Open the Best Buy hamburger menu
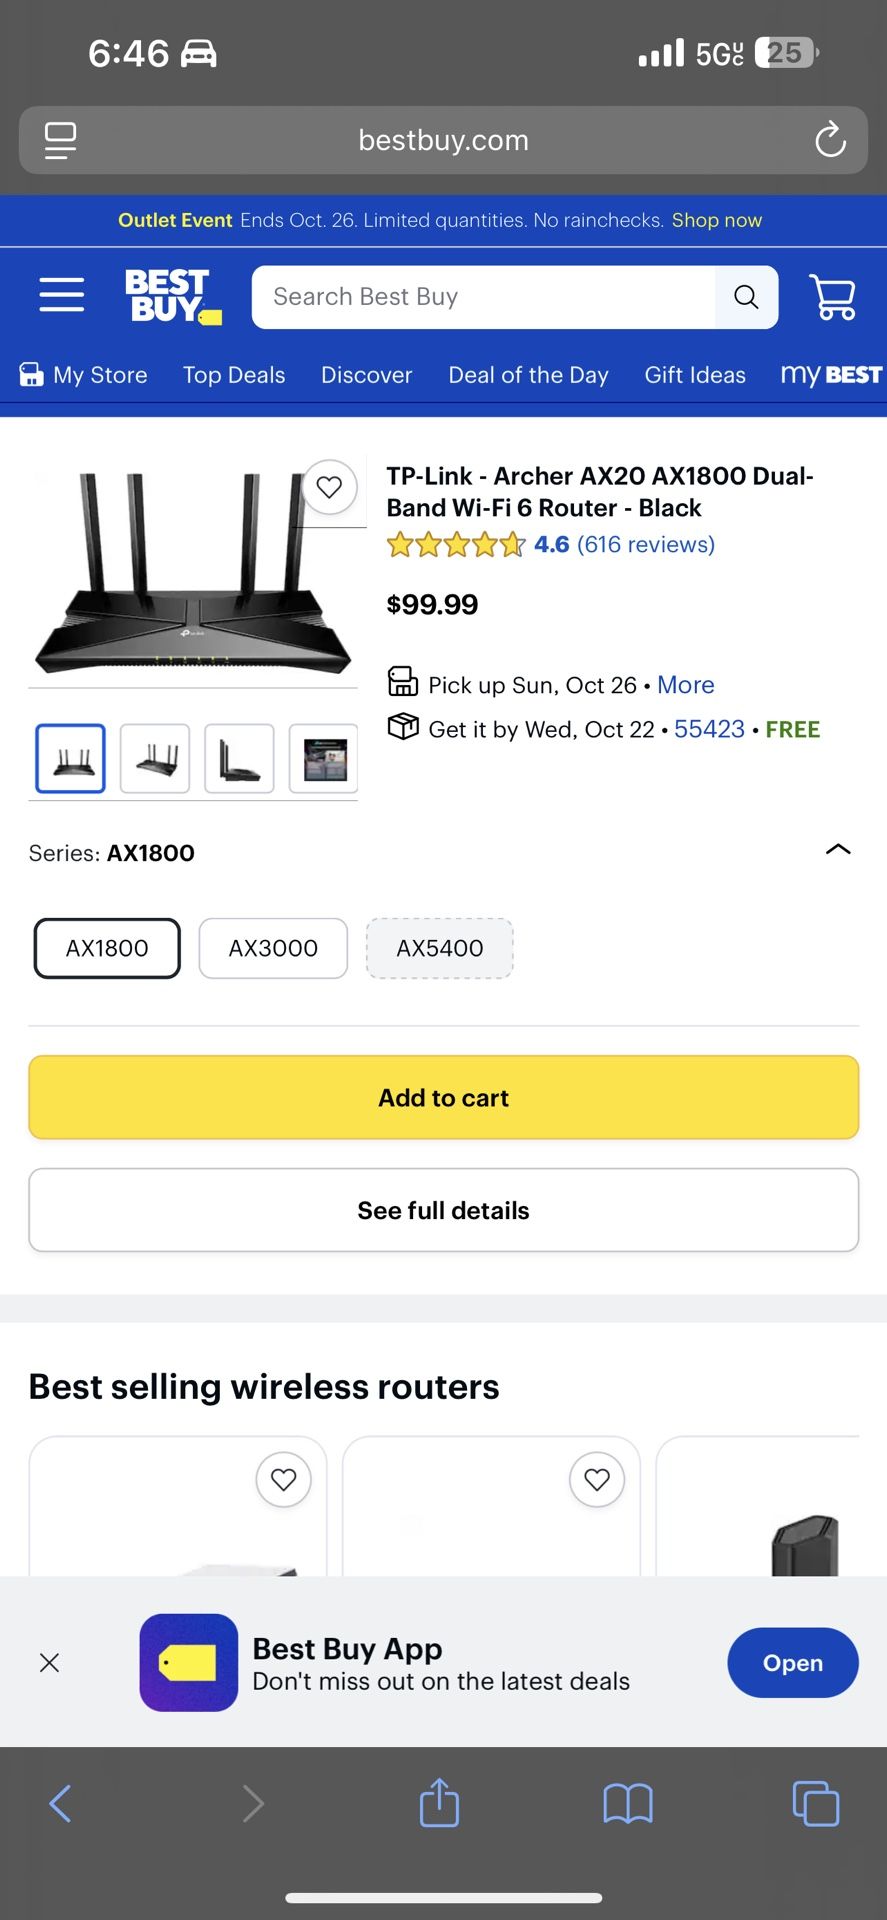The height and width of the screenshot is (1920, 887). [x=61, y=295]
